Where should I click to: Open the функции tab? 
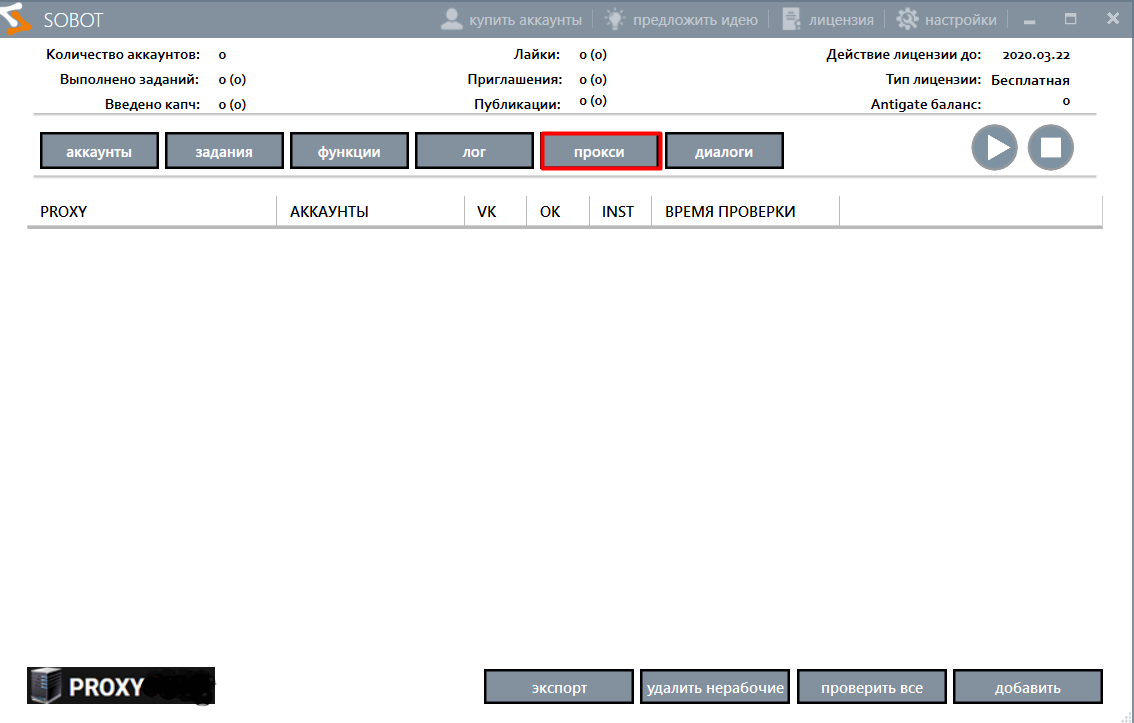pyautogui.click(x=349, y=152)
